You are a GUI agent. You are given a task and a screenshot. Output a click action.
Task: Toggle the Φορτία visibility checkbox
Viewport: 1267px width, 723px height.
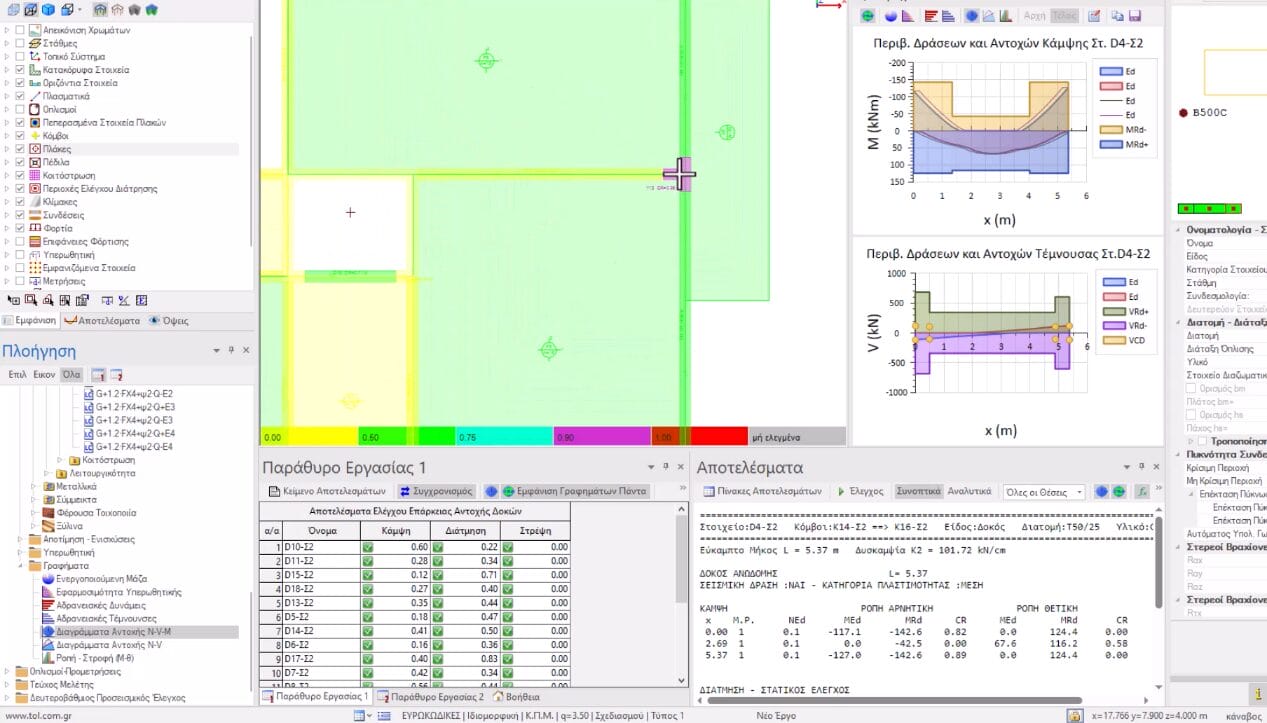(x=20, y=228)
